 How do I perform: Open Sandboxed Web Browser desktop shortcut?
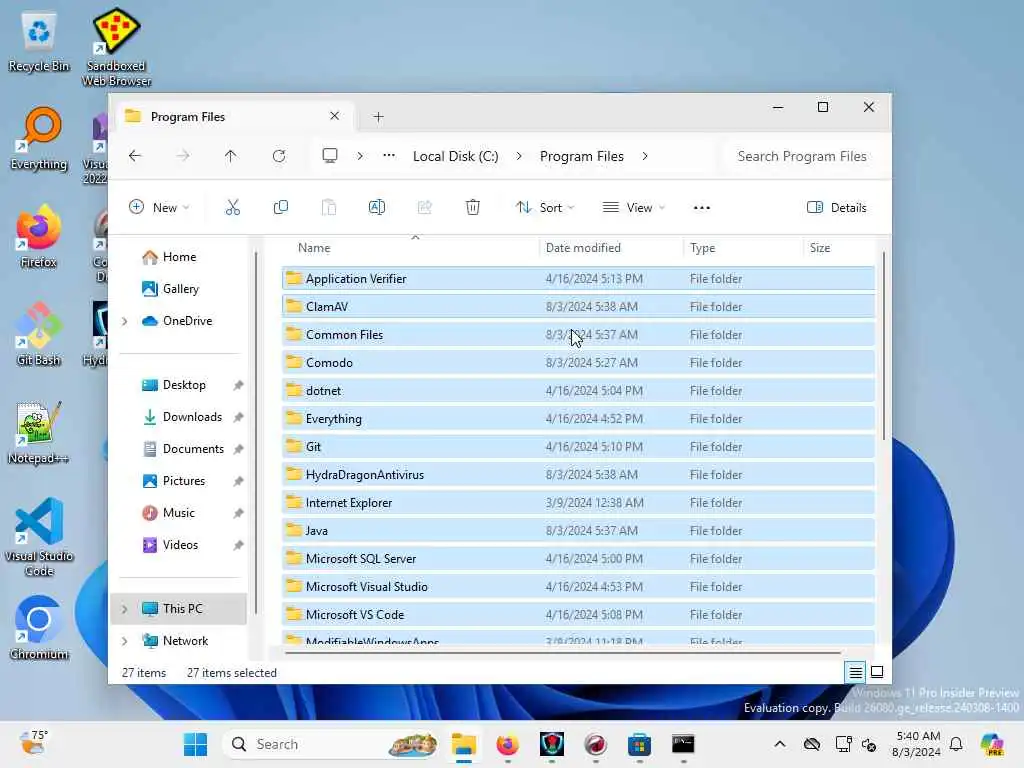point(116,47)
